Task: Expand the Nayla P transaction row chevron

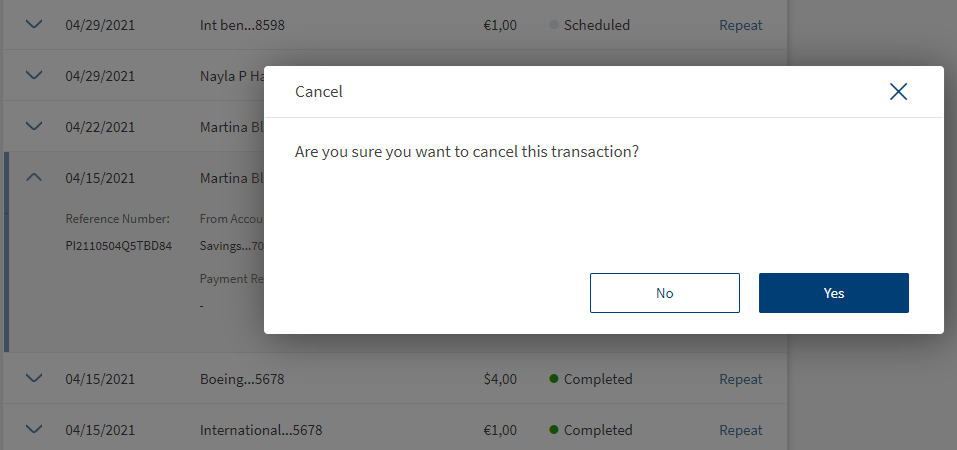Action: 34,75
